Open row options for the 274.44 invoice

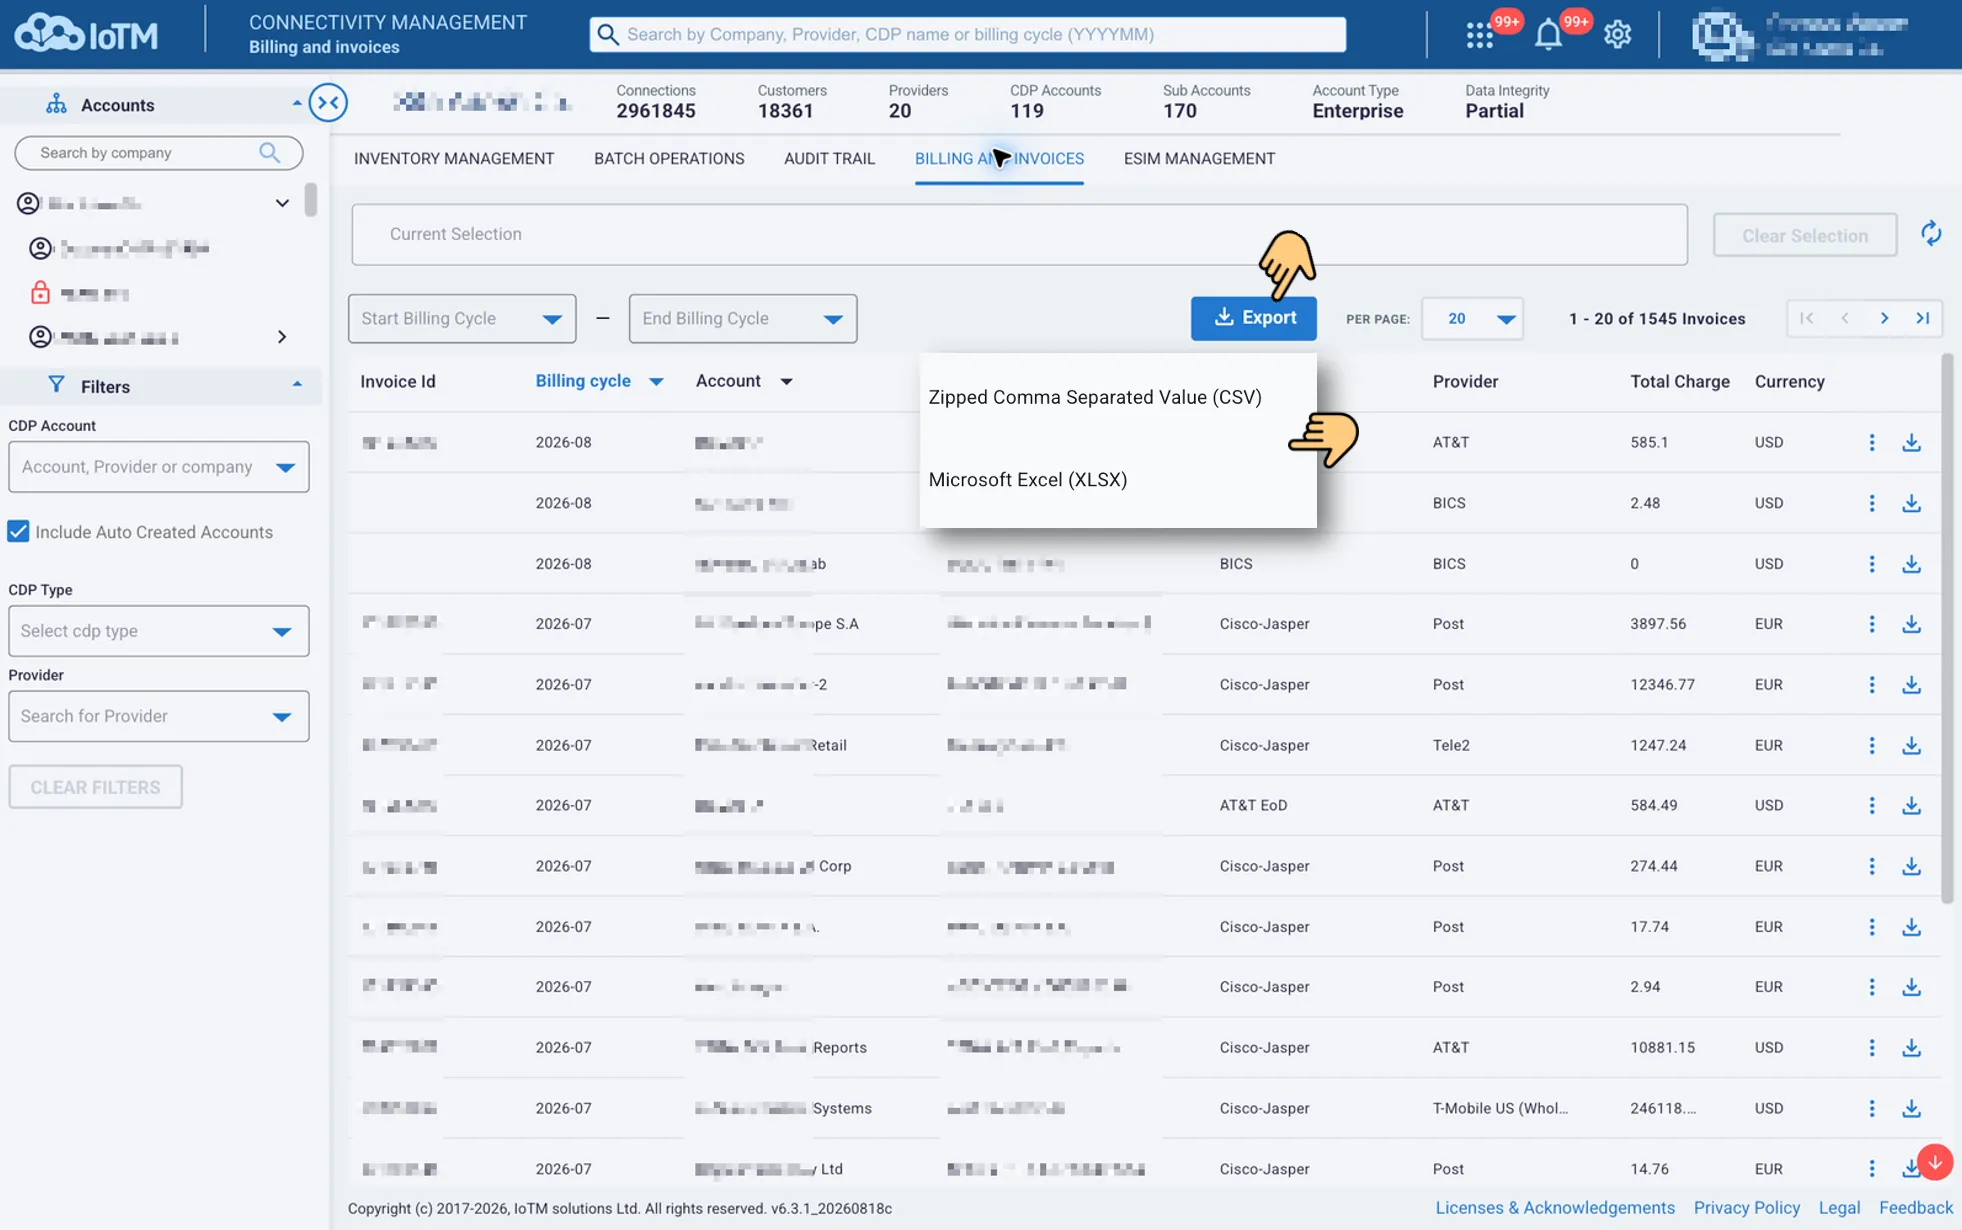tap(1872, 866)
